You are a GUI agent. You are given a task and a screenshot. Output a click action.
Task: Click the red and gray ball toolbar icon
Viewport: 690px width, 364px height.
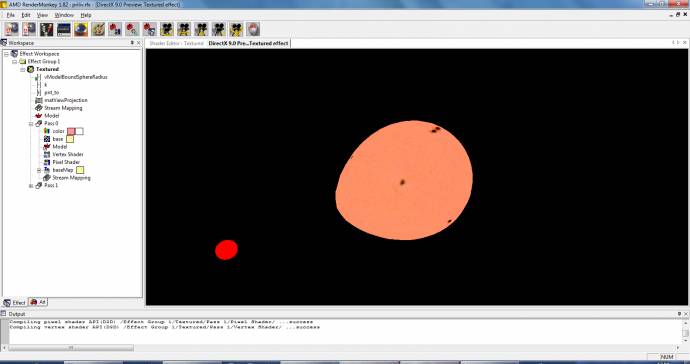(x=253, y=29)
